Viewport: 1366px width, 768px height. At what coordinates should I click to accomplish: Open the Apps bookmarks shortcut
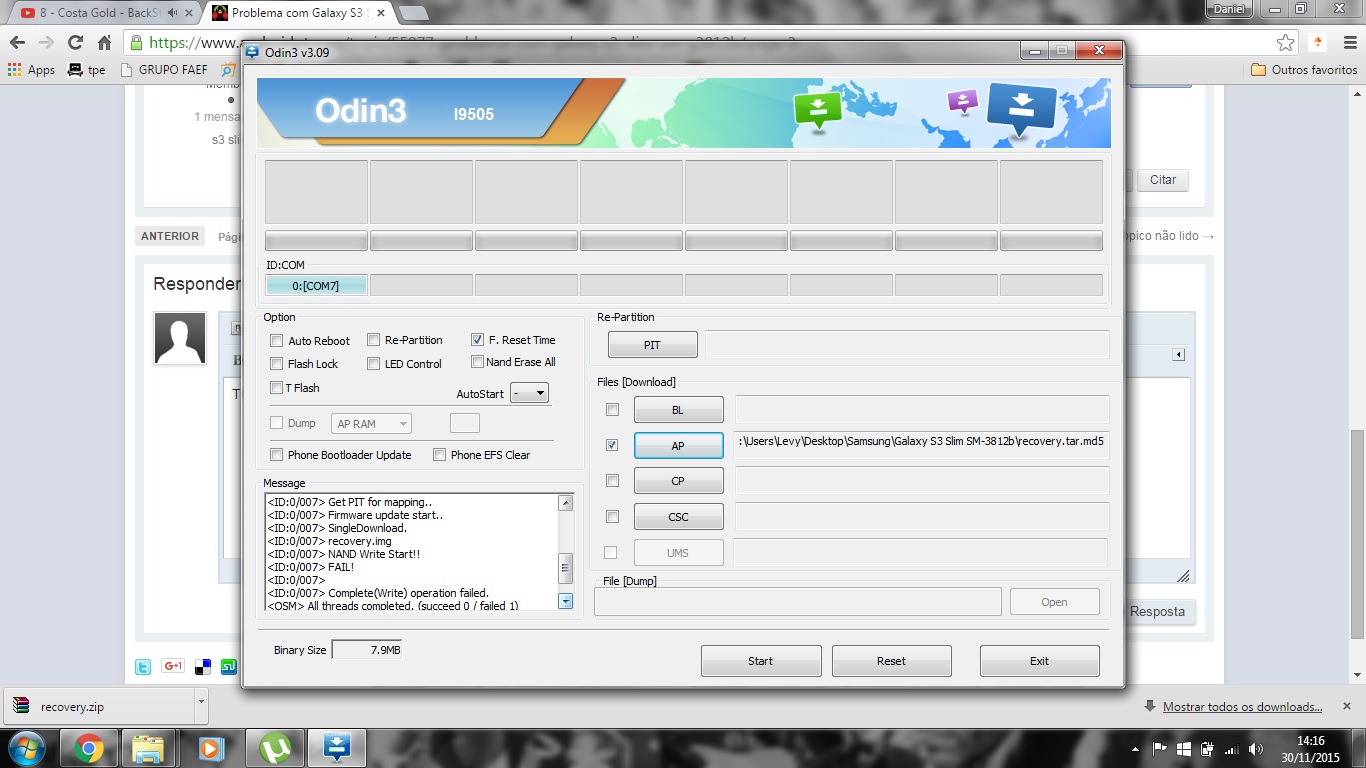tap(31, 70)
